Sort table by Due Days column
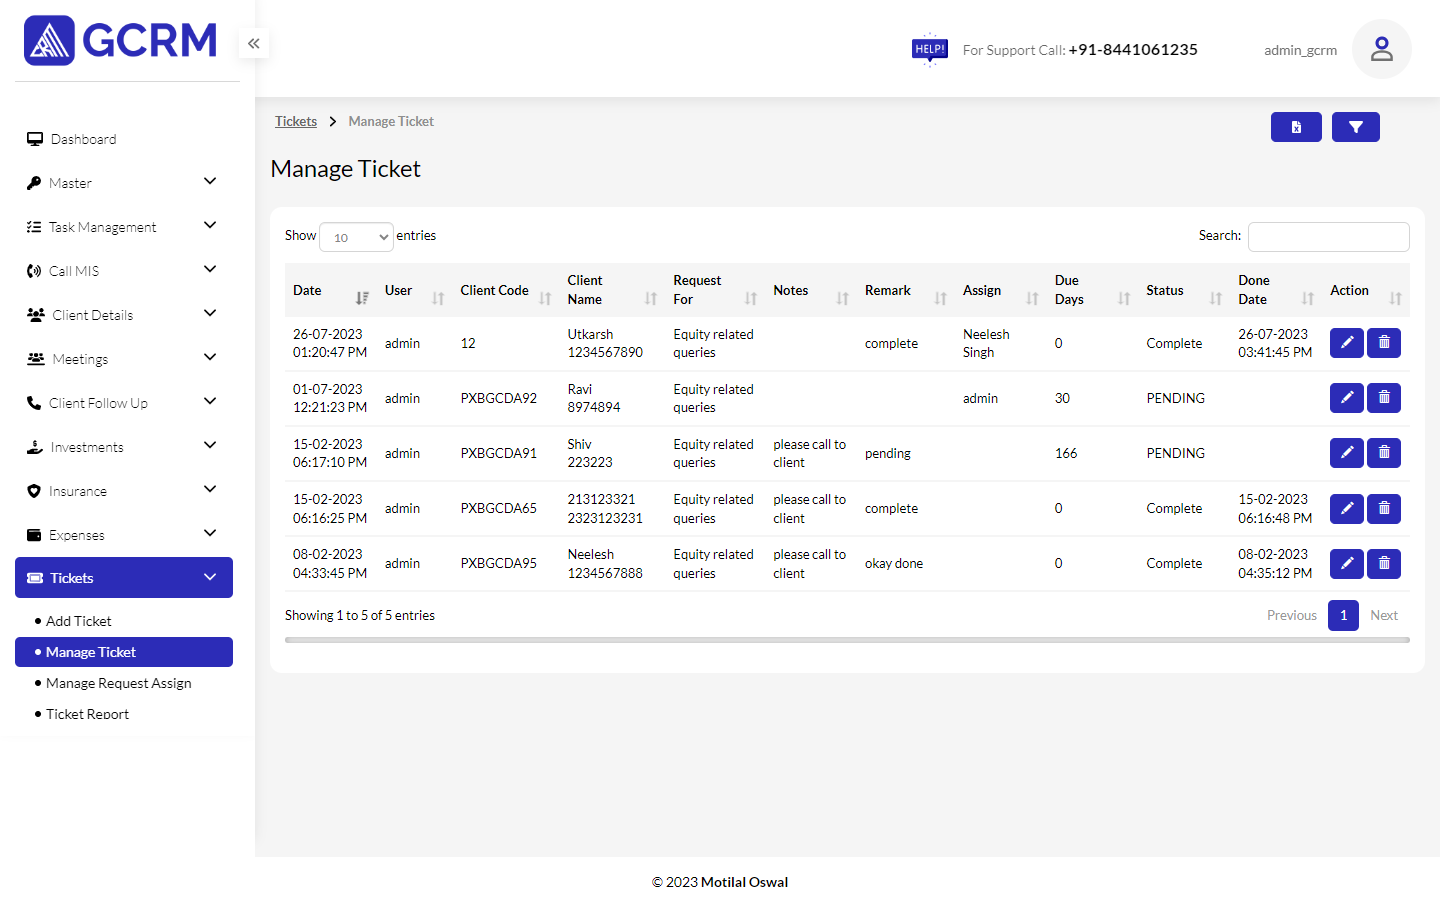1440x907 pixels. pos(1091,291)
